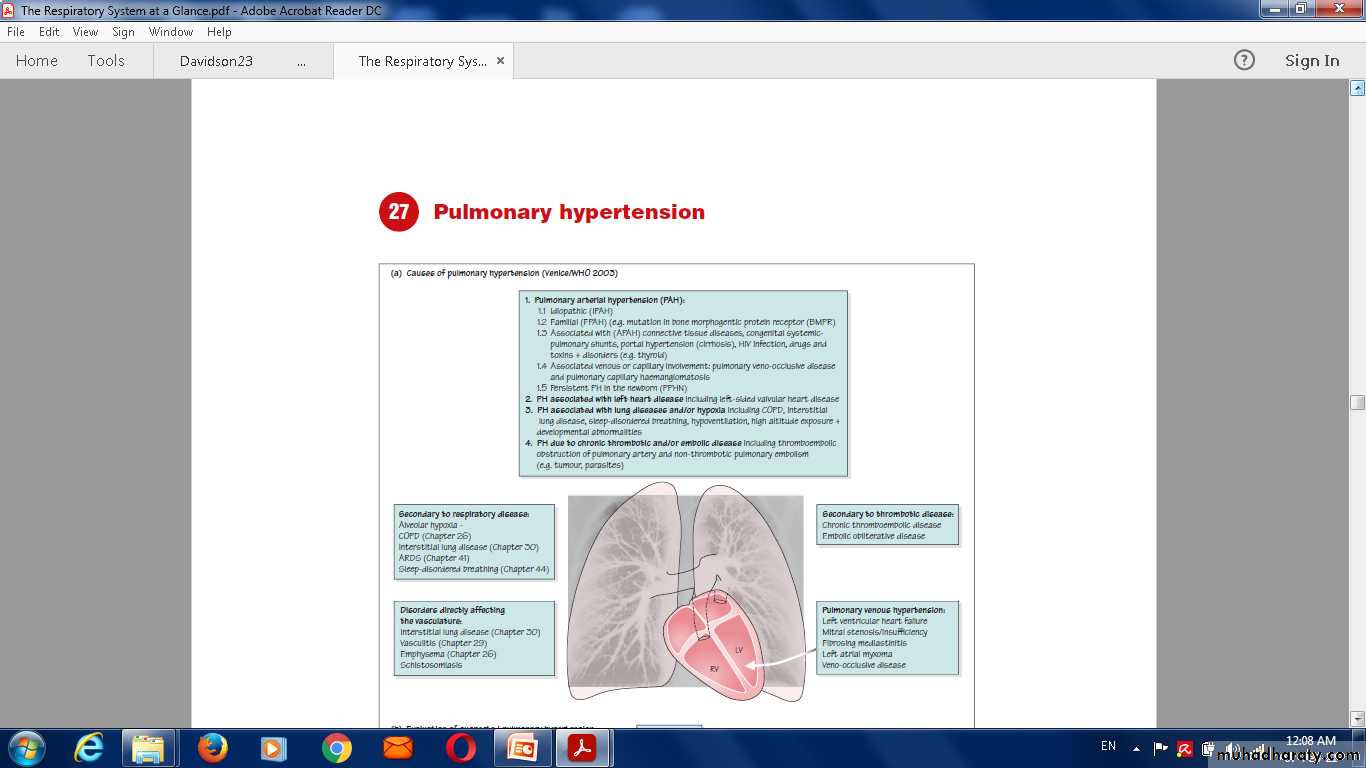Screen dimensions: 1366x768
Task: Switch to PowerPoint in the taskbar
Action: 522,748
